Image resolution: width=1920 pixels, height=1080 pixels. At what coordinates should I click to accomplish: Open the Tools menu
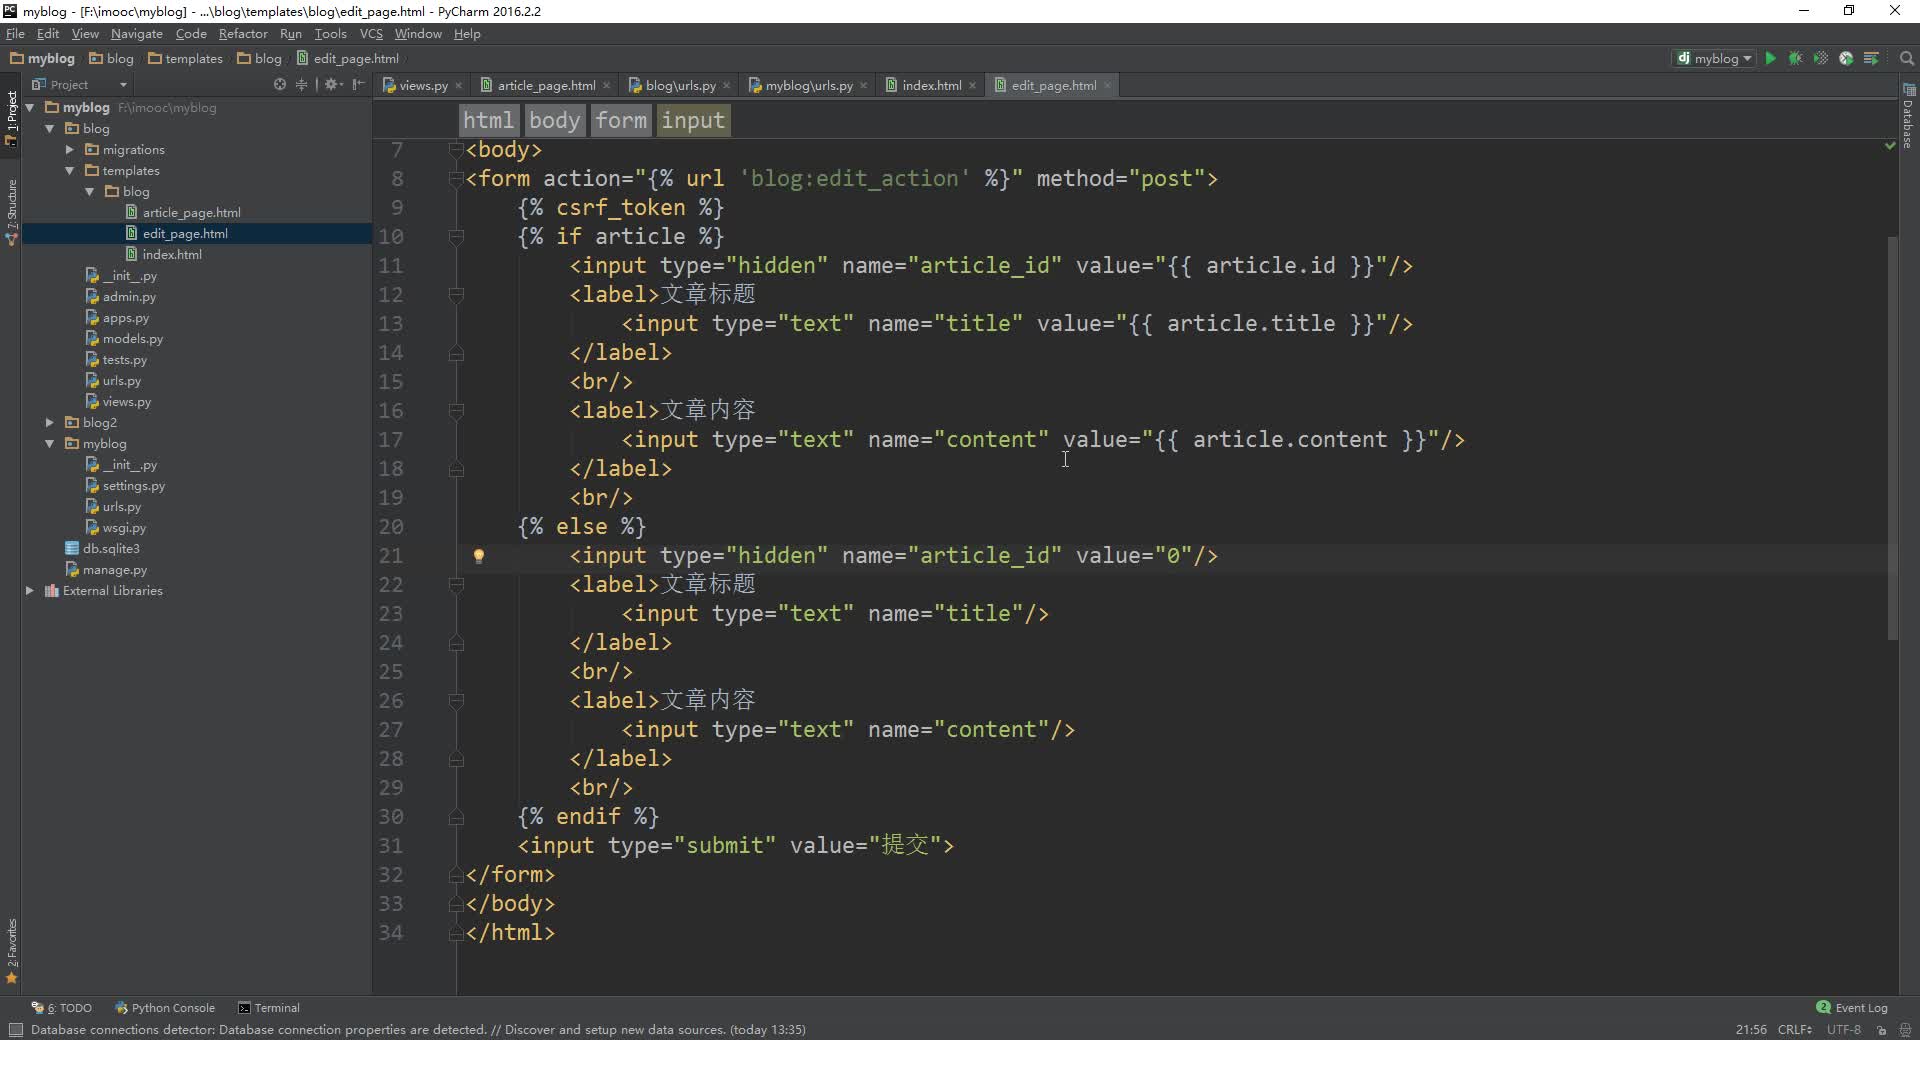pyautogui.click(x=330, y=33)
